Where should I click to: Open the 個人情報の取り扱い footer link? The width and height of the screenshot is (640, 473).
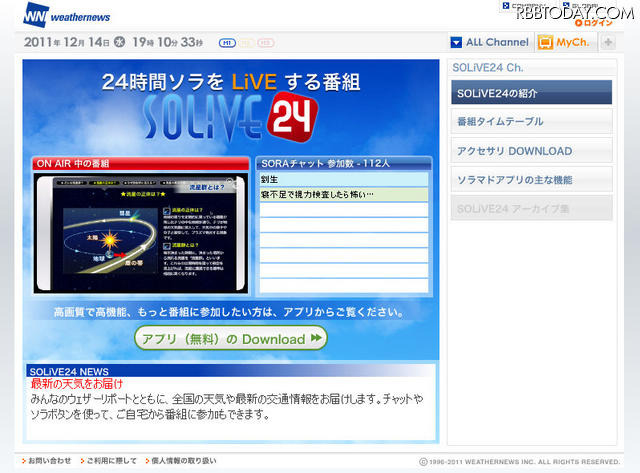click(x=181, y=461)
